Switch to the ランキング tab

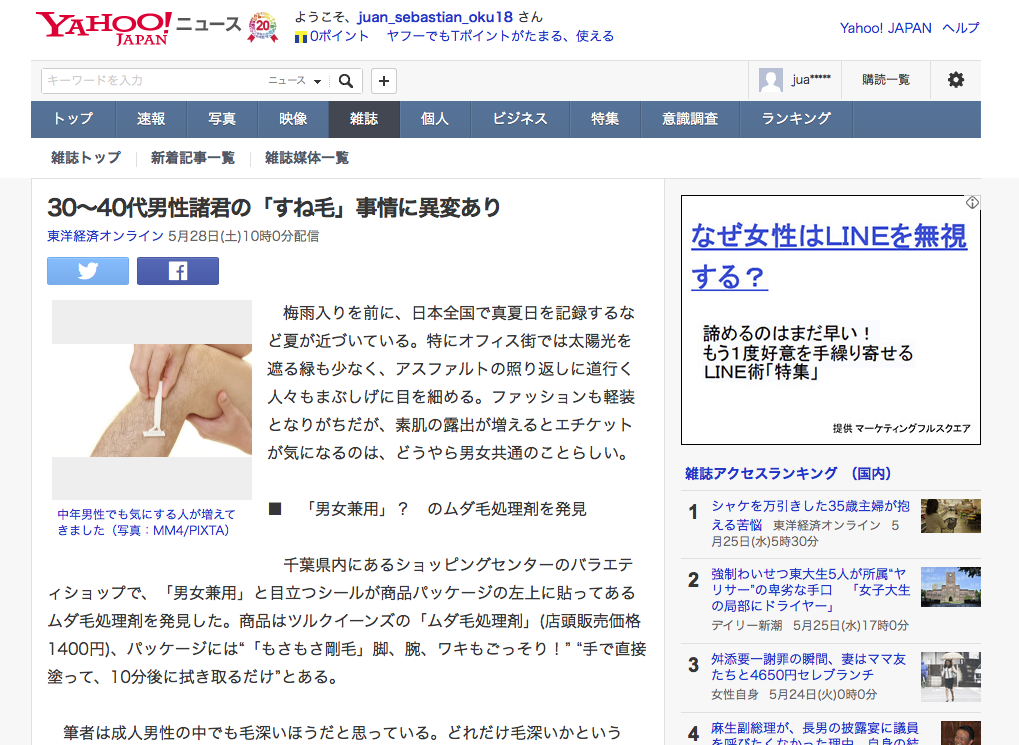pos(798,119)
